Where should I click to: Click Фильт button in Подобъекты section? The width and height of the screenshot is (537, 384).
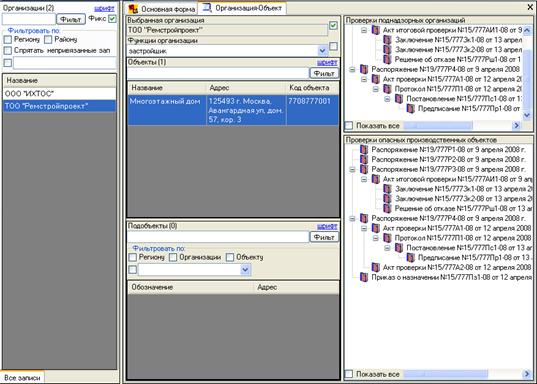(x=324, y=237)
